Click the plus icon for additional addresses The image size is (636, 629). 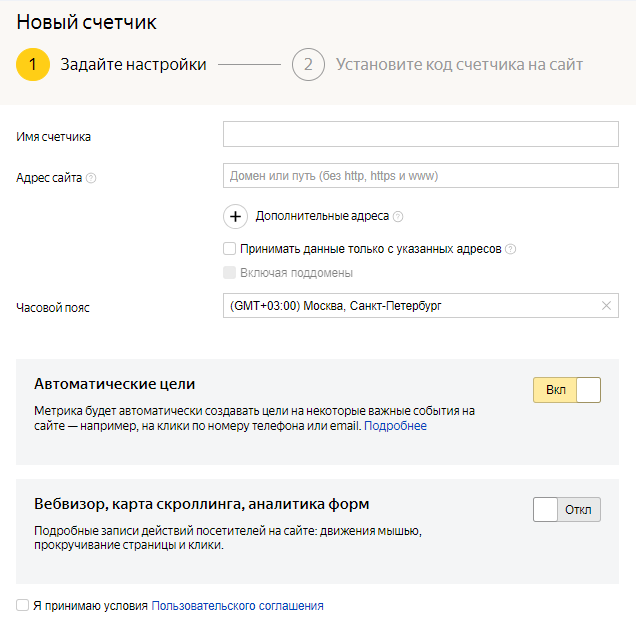click(x=236, y=216)
